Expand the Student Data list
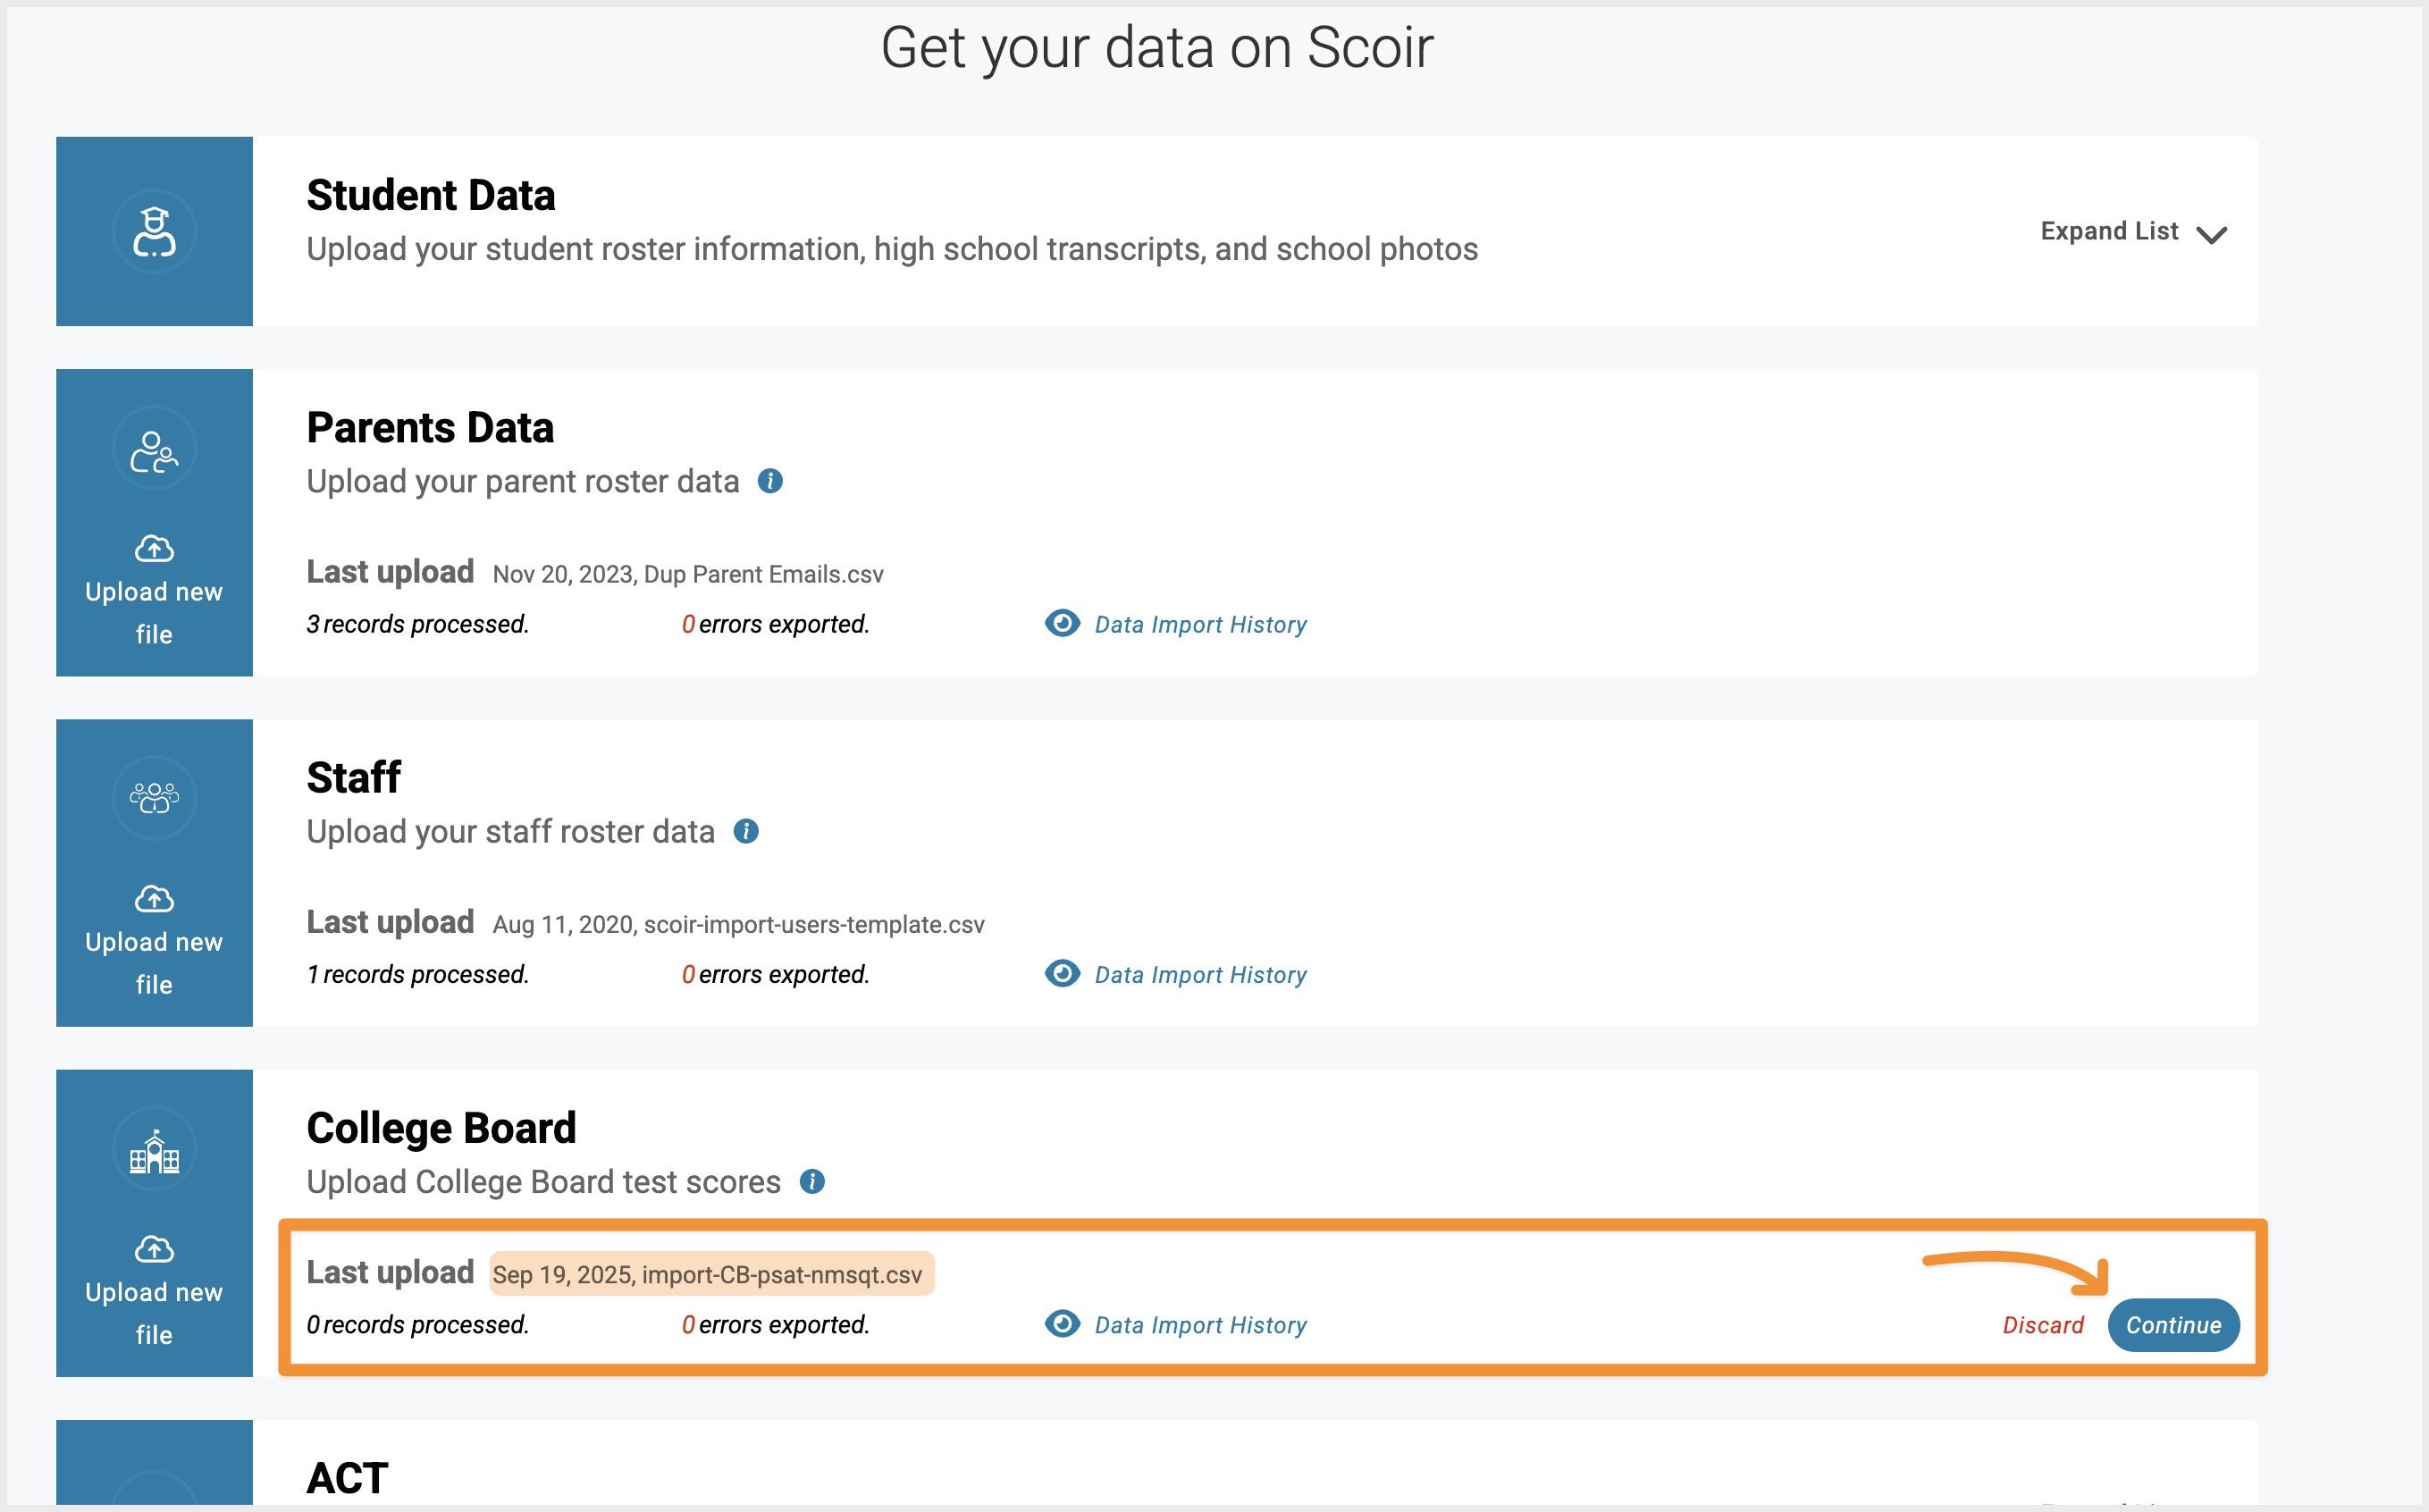Viewport: 2429px width, 1512px height. (x=2109, y=232)
